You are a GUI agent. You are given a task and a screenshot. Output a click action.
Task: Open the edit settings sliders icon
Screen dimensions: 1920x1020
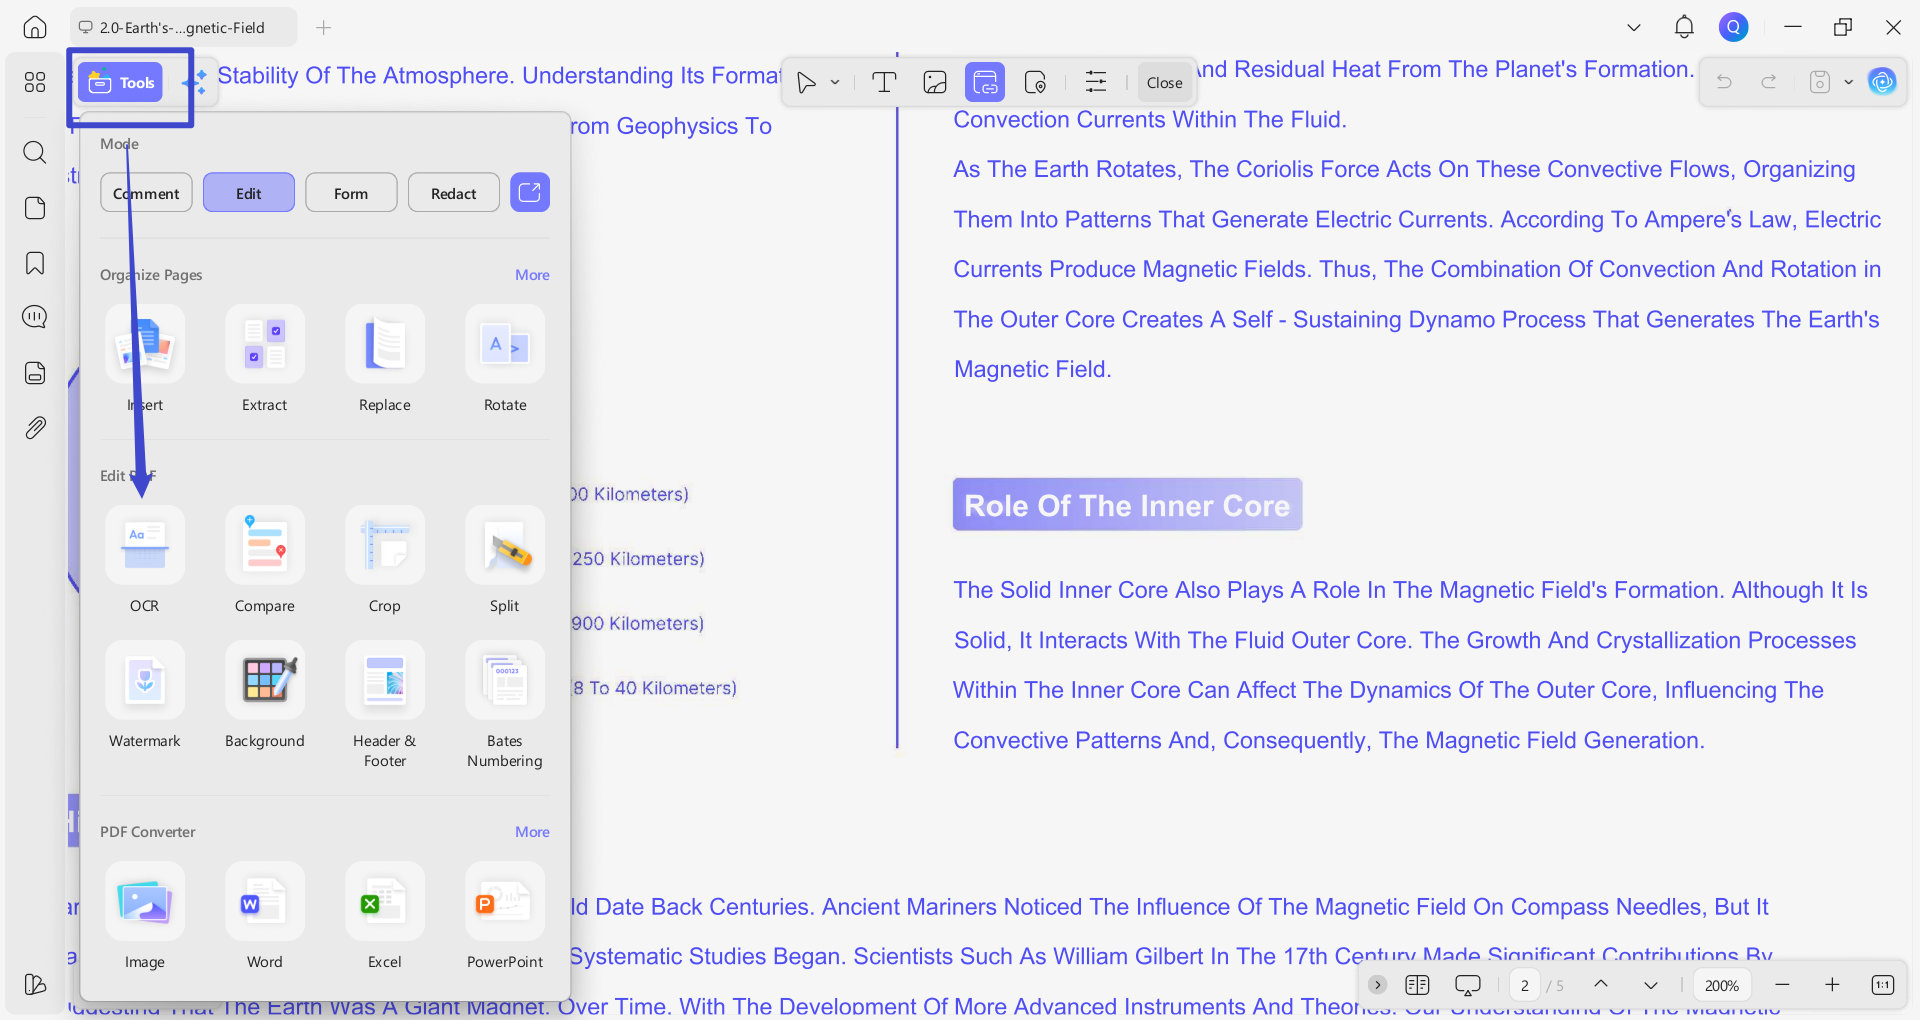pyautogui.click(x=1096, y=82)
